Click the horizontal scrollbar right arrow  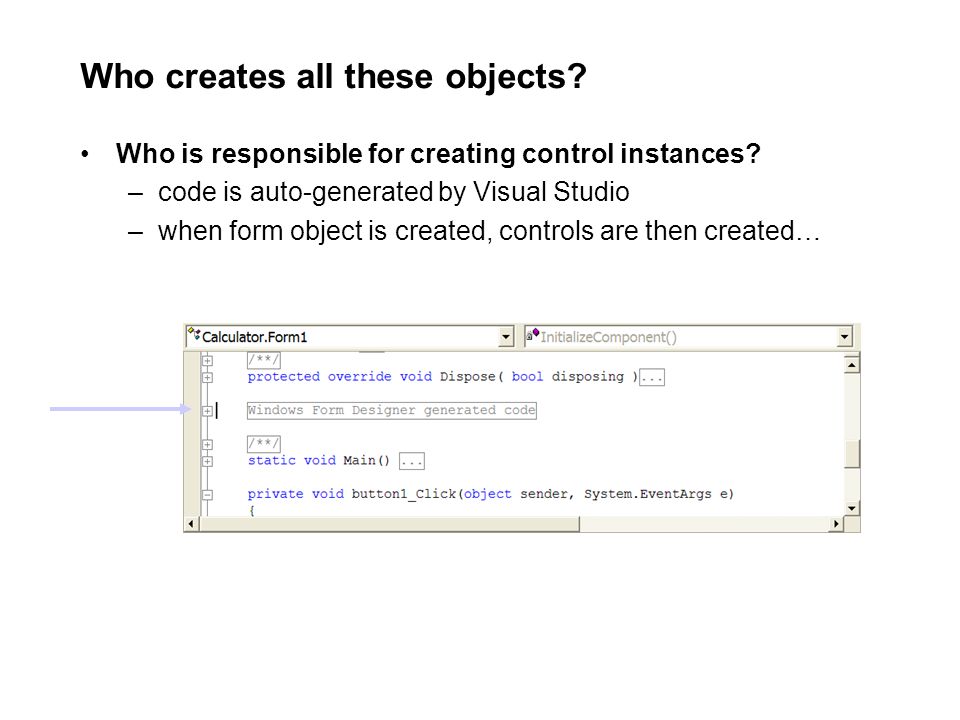[x=836, y=523]
